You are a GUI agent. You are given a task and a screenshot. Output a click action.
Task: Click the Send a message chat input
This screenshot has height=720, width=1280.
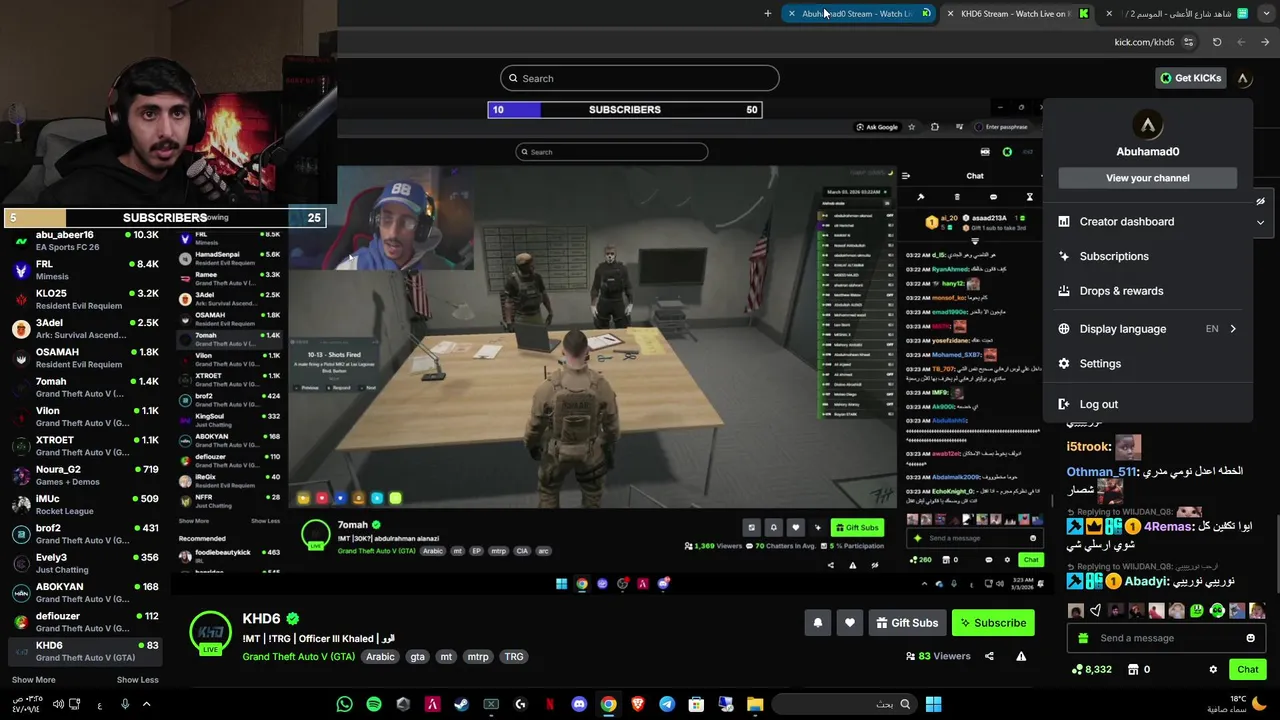point(1165,638)
